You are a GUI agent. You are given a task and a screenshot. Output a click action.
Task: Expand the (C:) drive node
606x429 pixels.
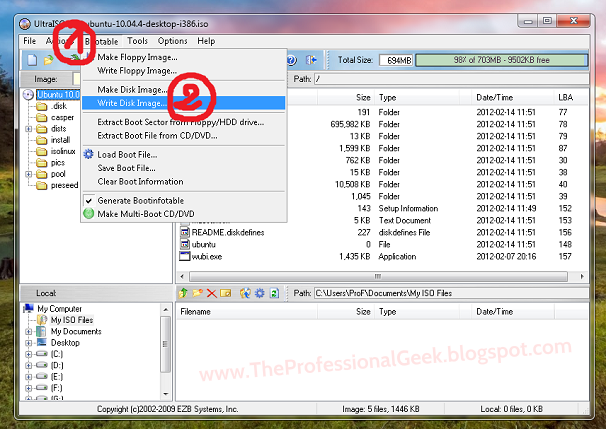tap(29, 354)
